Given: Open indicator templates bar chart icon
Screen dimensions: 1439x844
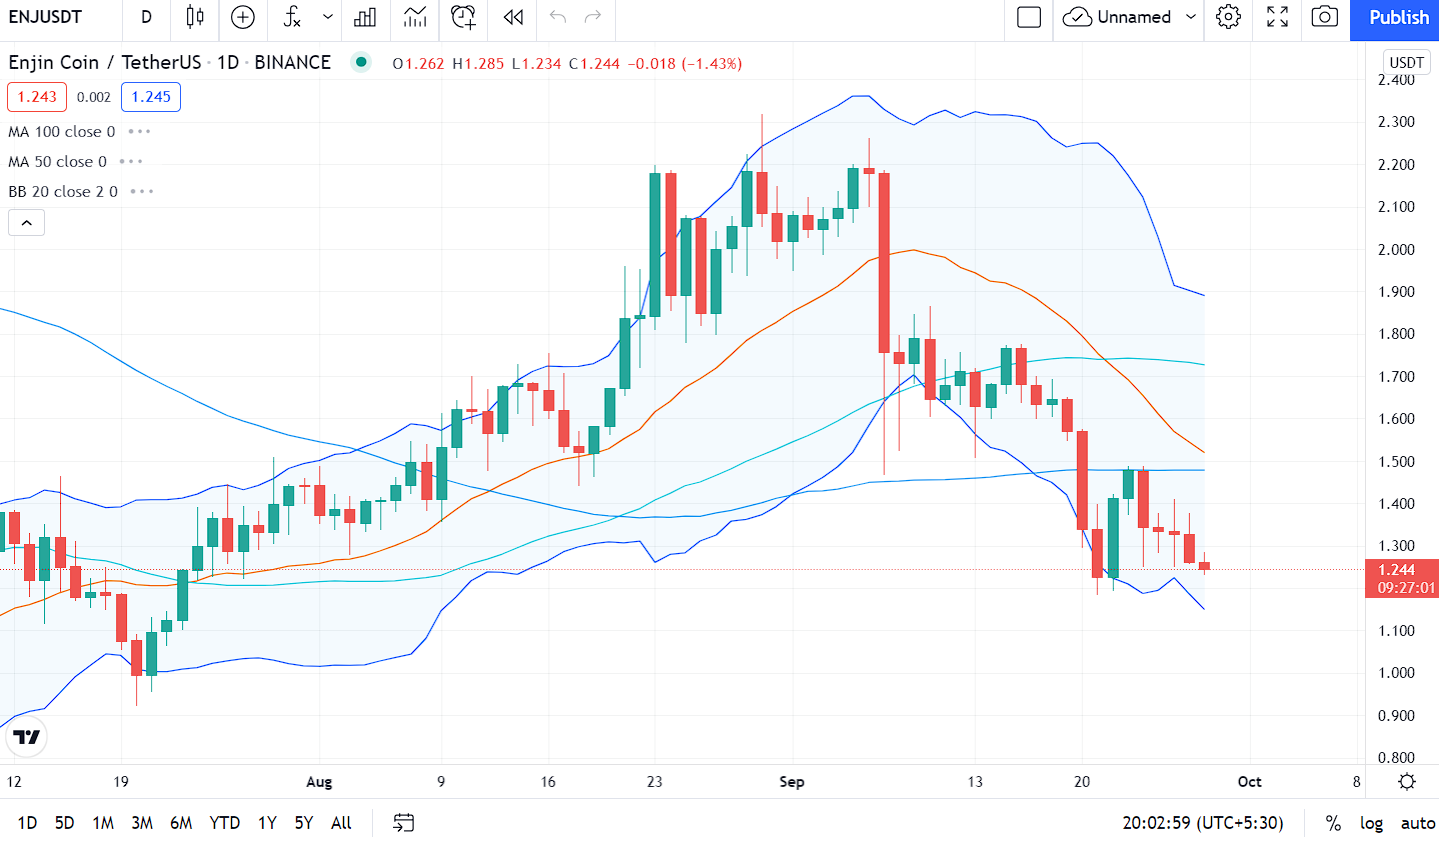Looking at the screenshot, I should click(x=366, y=17).
